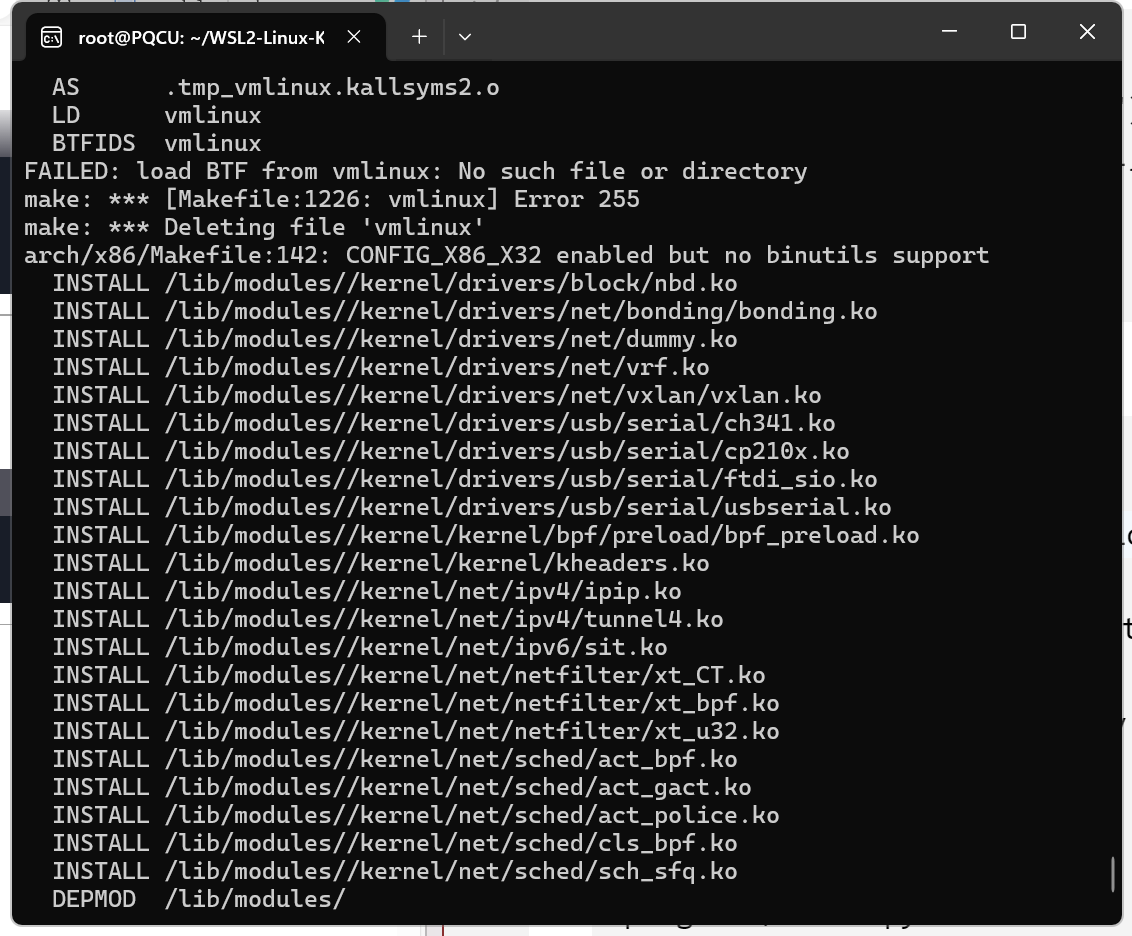Close the terminal window
Viewport: 1132px width, 936px height.
pos(1087,32)
